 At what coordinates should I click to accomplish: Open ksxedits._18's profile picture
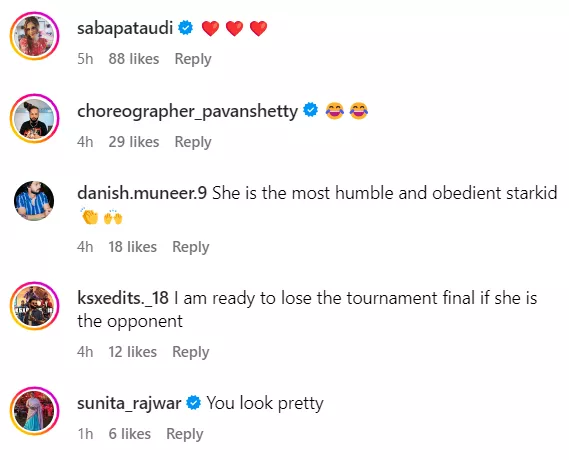click(x=34, y=306)
